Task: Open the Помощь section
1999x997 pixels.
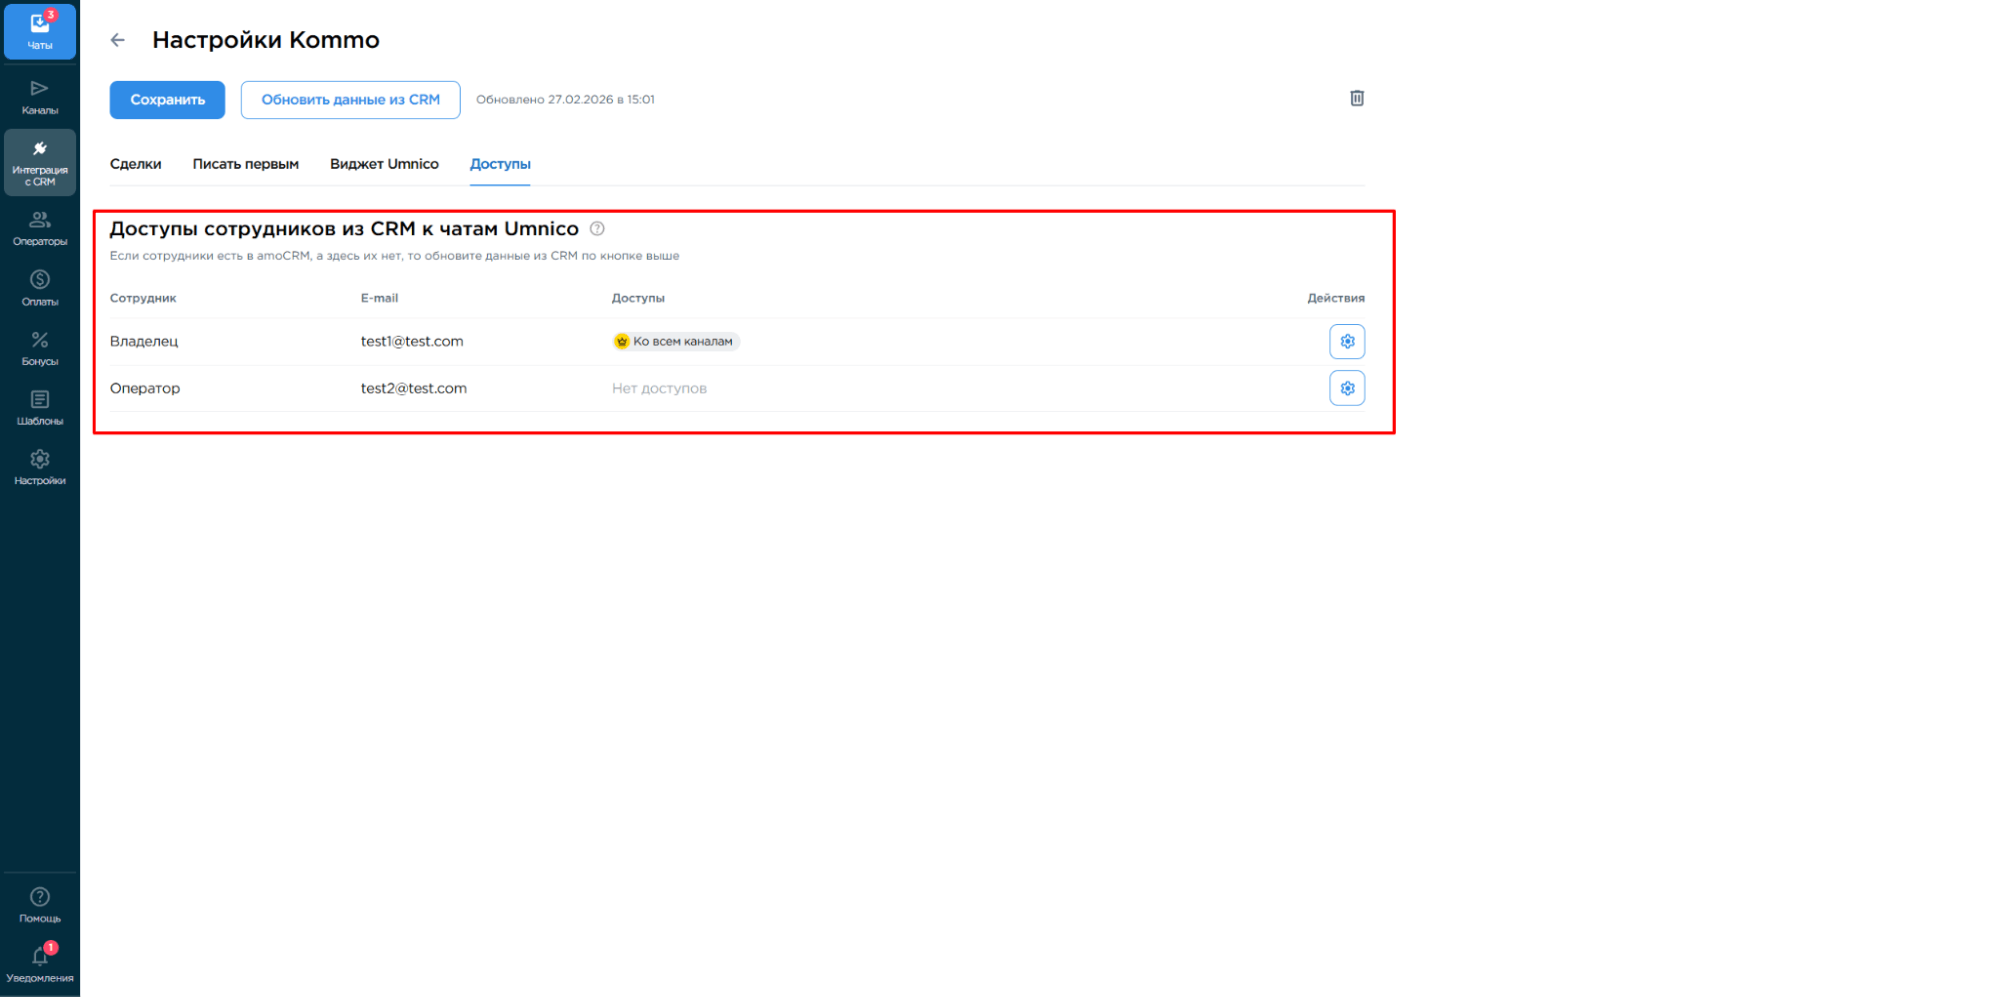Action: pos(40,900)
